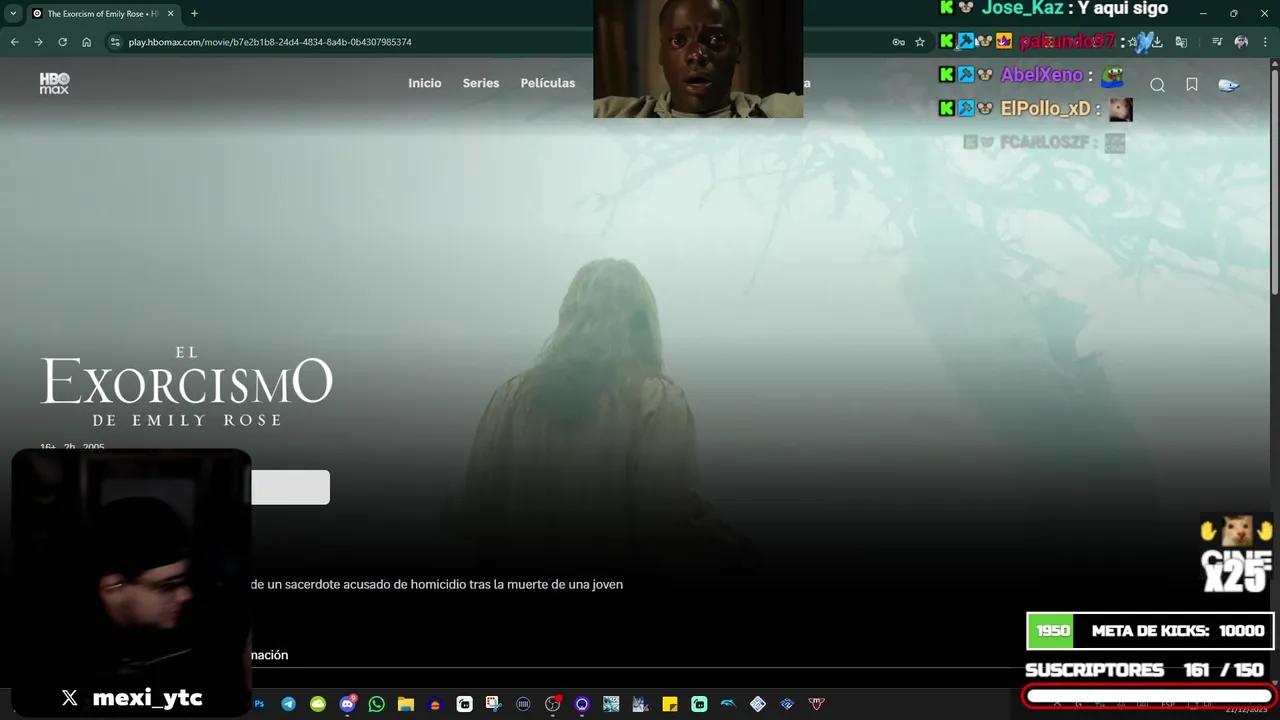The image size is (1280, 720).
Task: Click the 'sacerdote acusado de homicidio' synopsis text
Action: click(437, 584)
